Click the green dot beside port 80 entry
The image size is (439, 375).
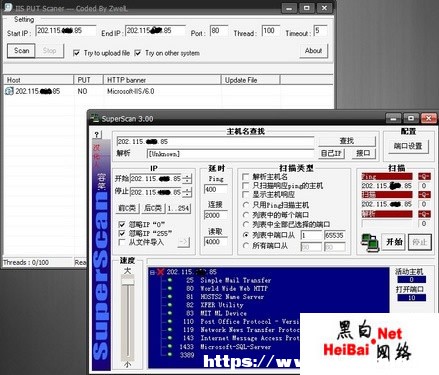(170, 289)
